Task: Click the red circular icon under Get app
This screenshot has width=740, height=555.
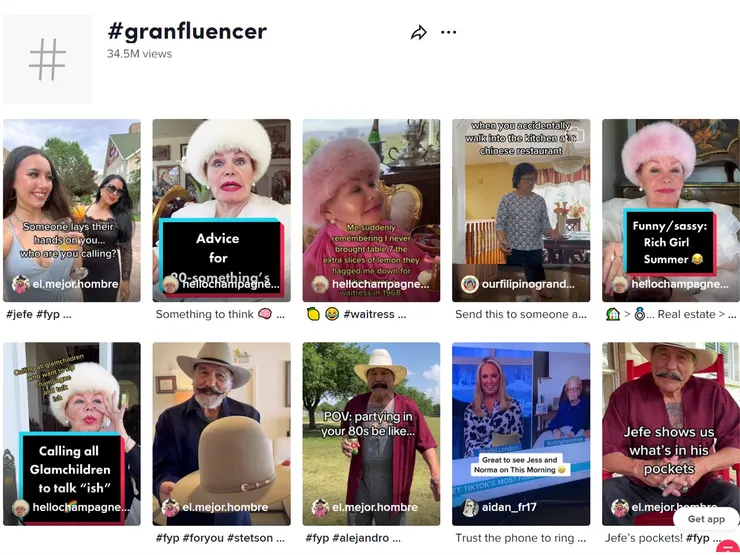Action: [728, 547]
